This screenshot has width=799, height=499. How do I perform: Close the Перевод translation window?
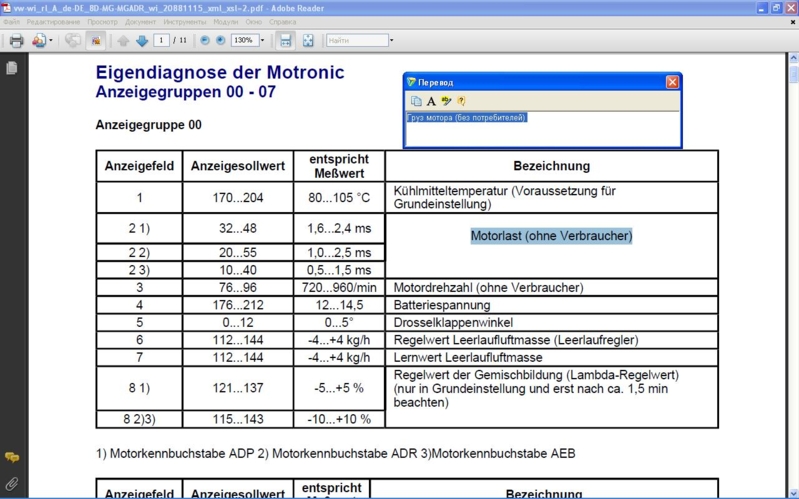click(672, 82)
